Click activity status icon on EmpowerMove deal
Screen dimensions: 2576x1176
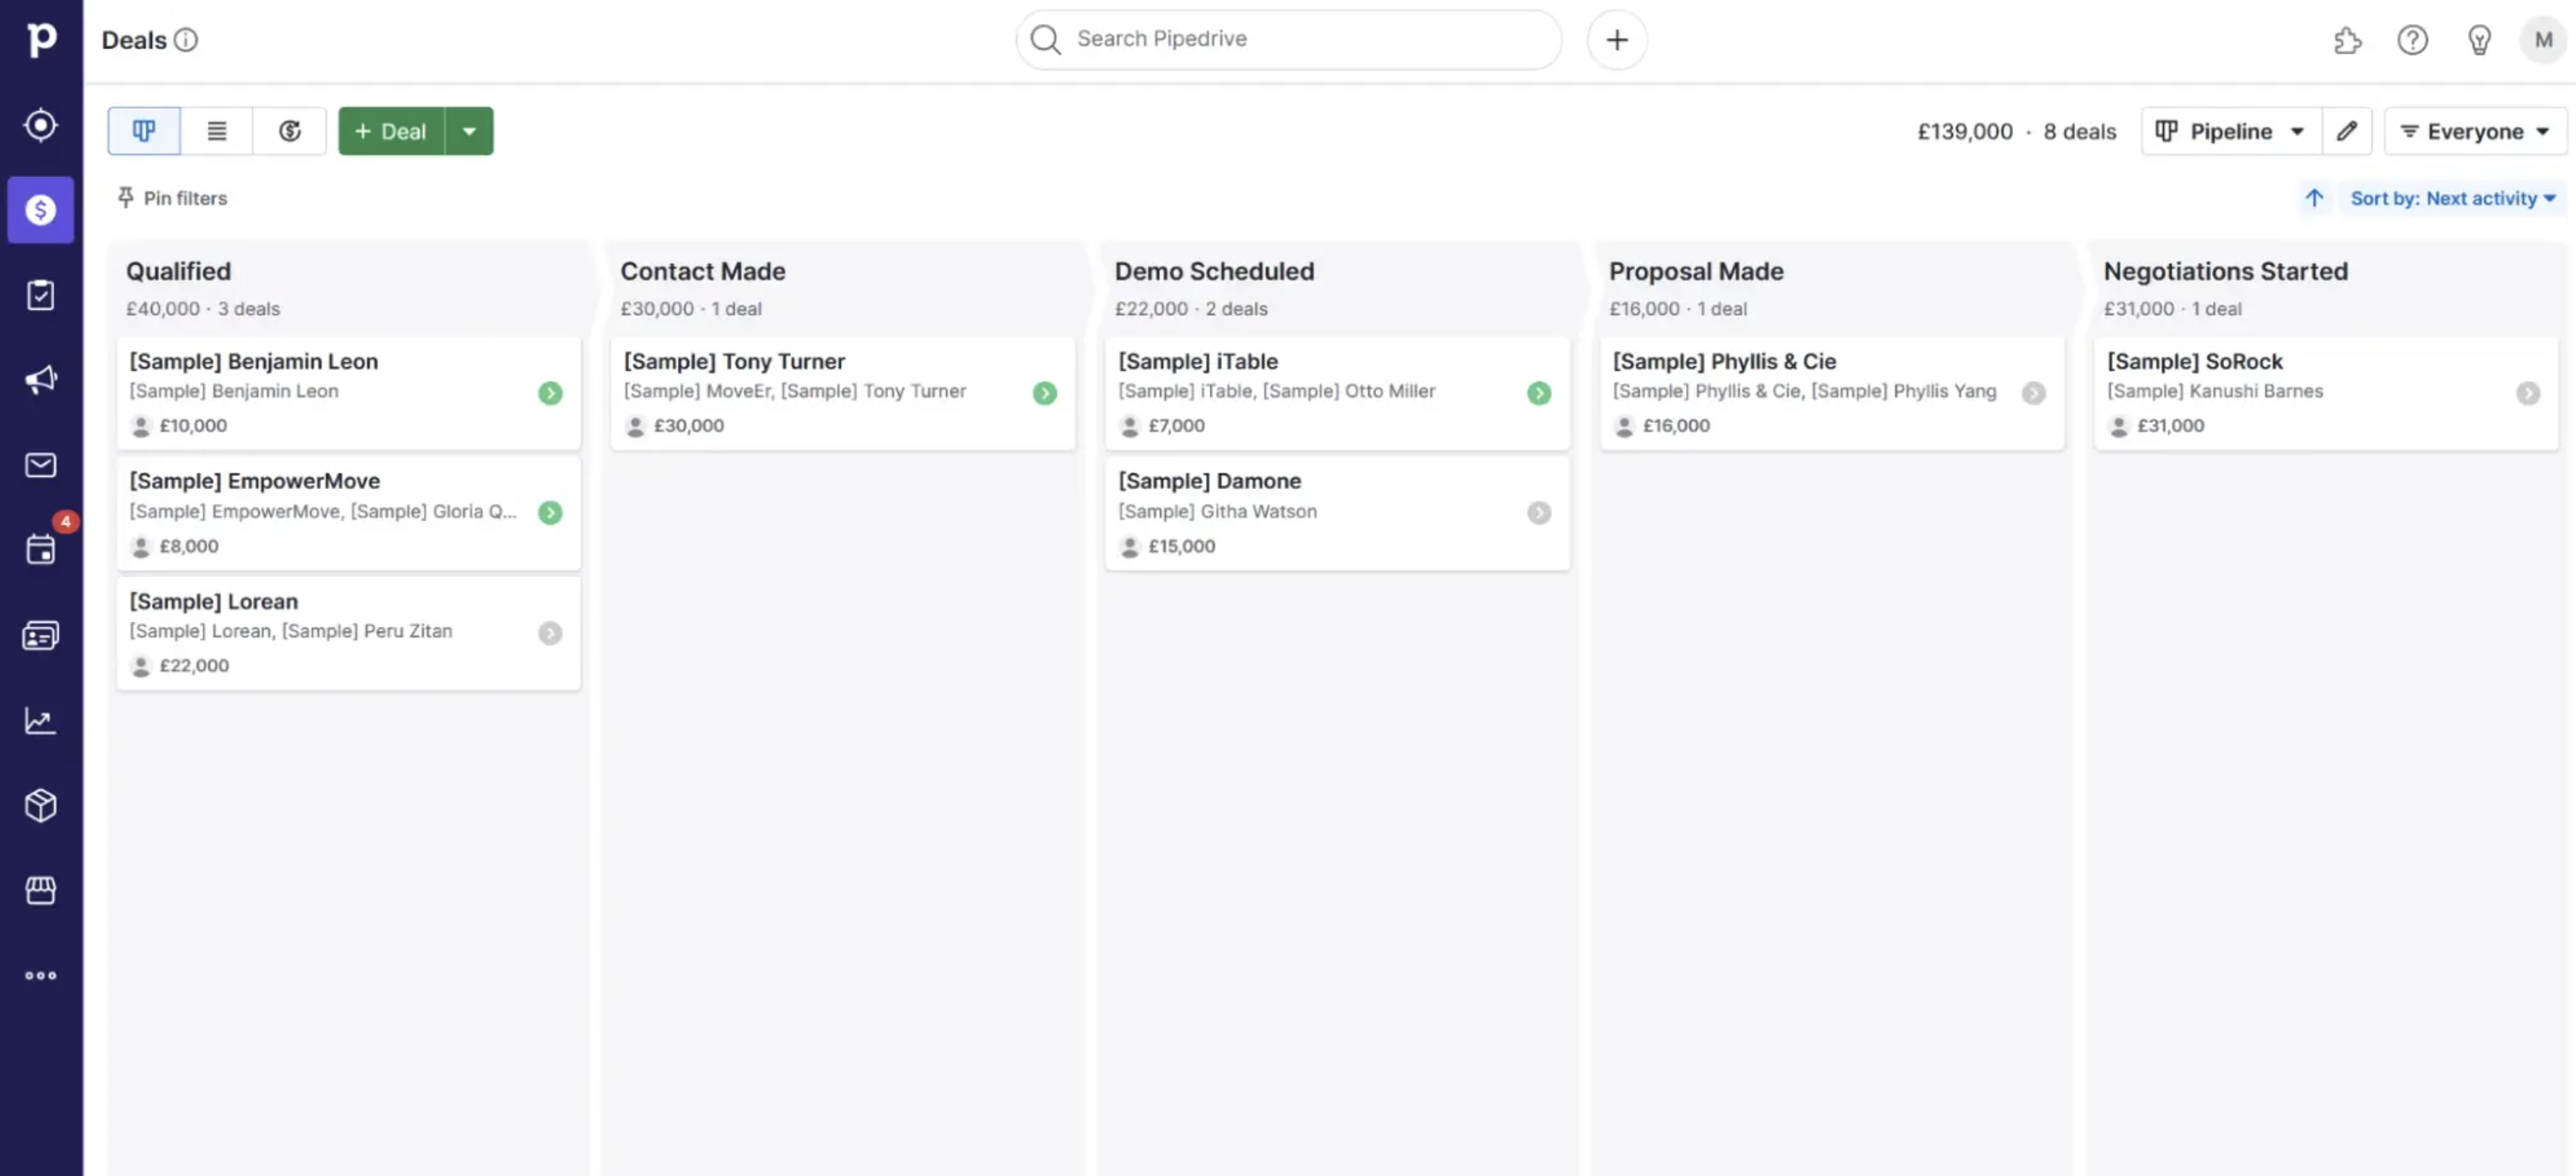pyautogui.click(x=550, y=513)
